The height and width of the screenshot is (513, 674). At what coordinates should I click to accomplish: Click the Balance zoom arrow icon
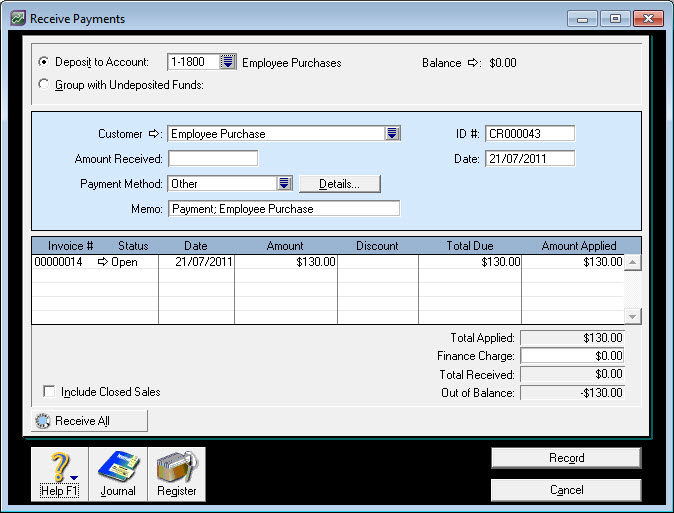(x=474, y=63)
